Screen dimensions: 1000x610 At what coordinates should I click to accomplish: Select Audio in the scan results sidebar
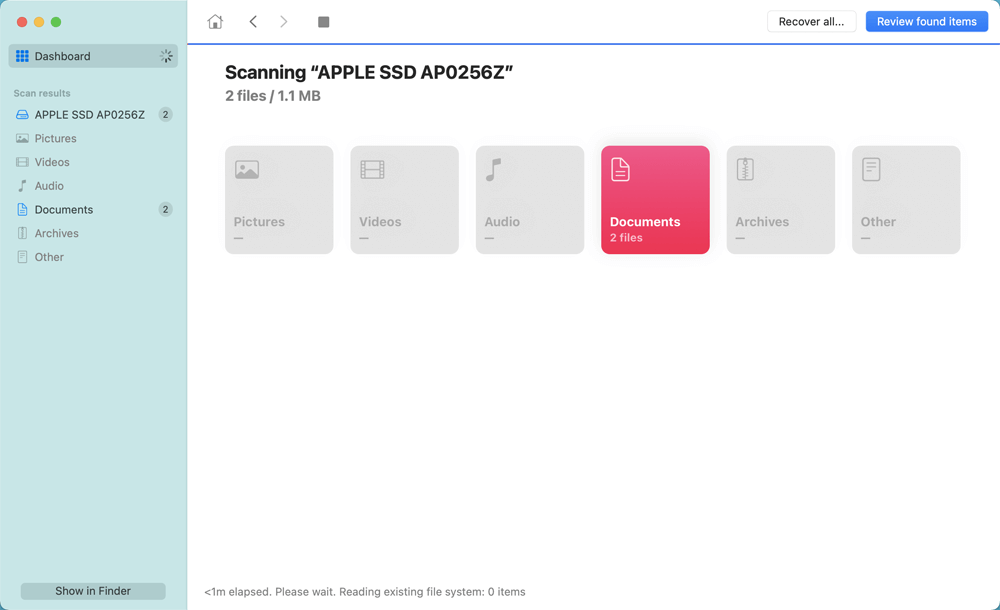click(48, 185)
